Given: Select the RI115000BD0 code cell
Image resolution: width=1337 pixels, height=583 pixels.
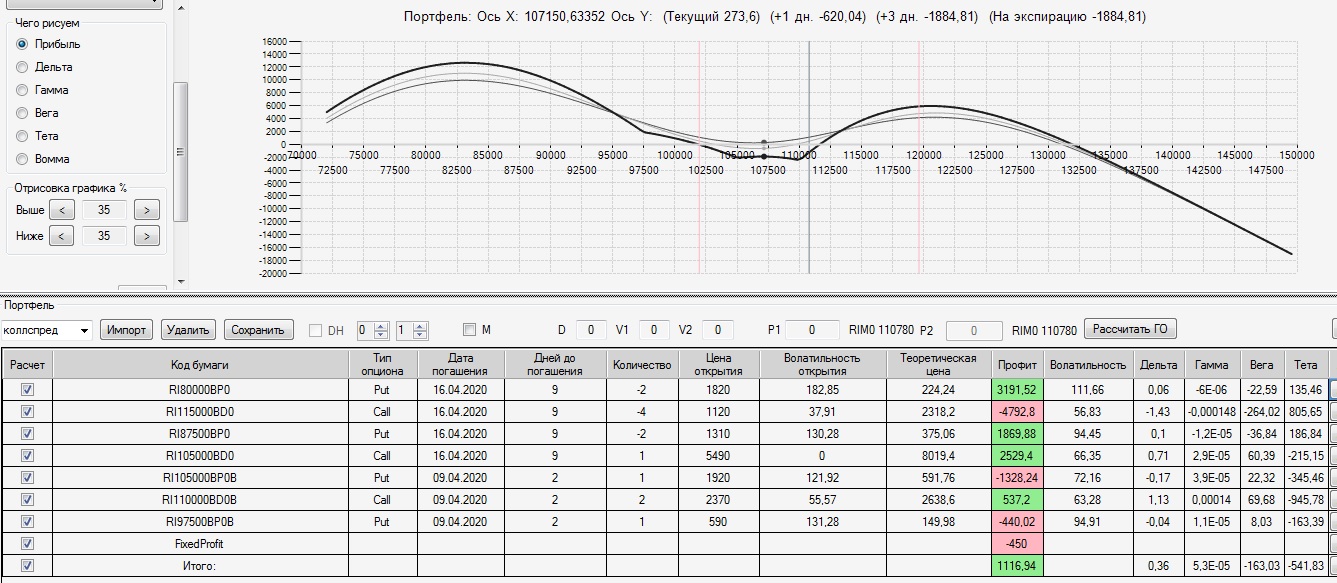Looking at the screenshot, I should (x=200, y=412).
